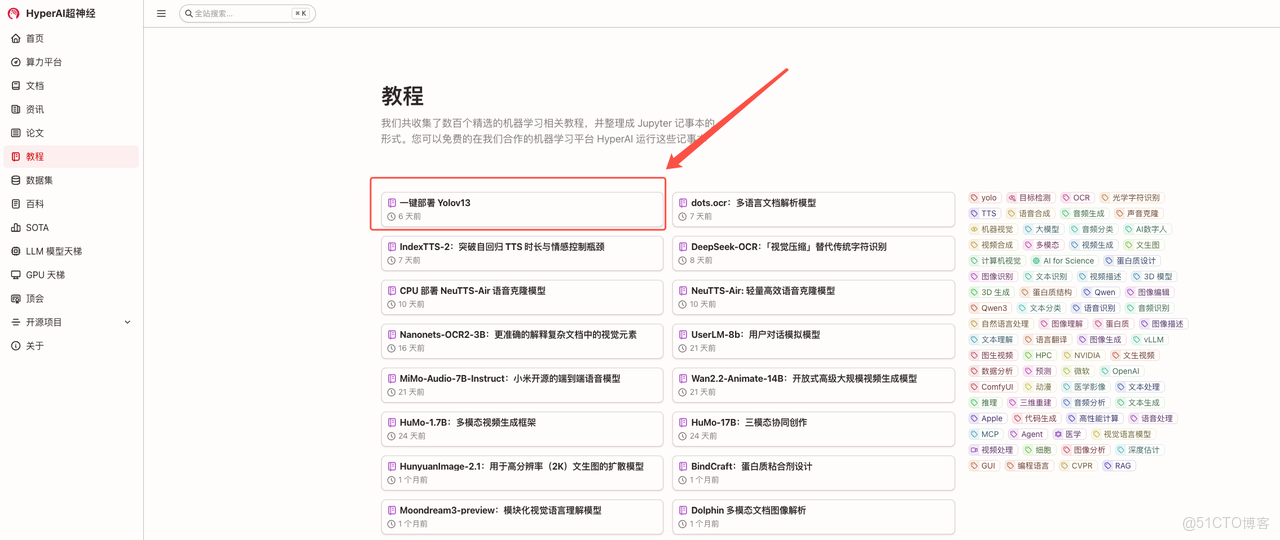Click the 全站搜索 search field

[x=247, y=14]
